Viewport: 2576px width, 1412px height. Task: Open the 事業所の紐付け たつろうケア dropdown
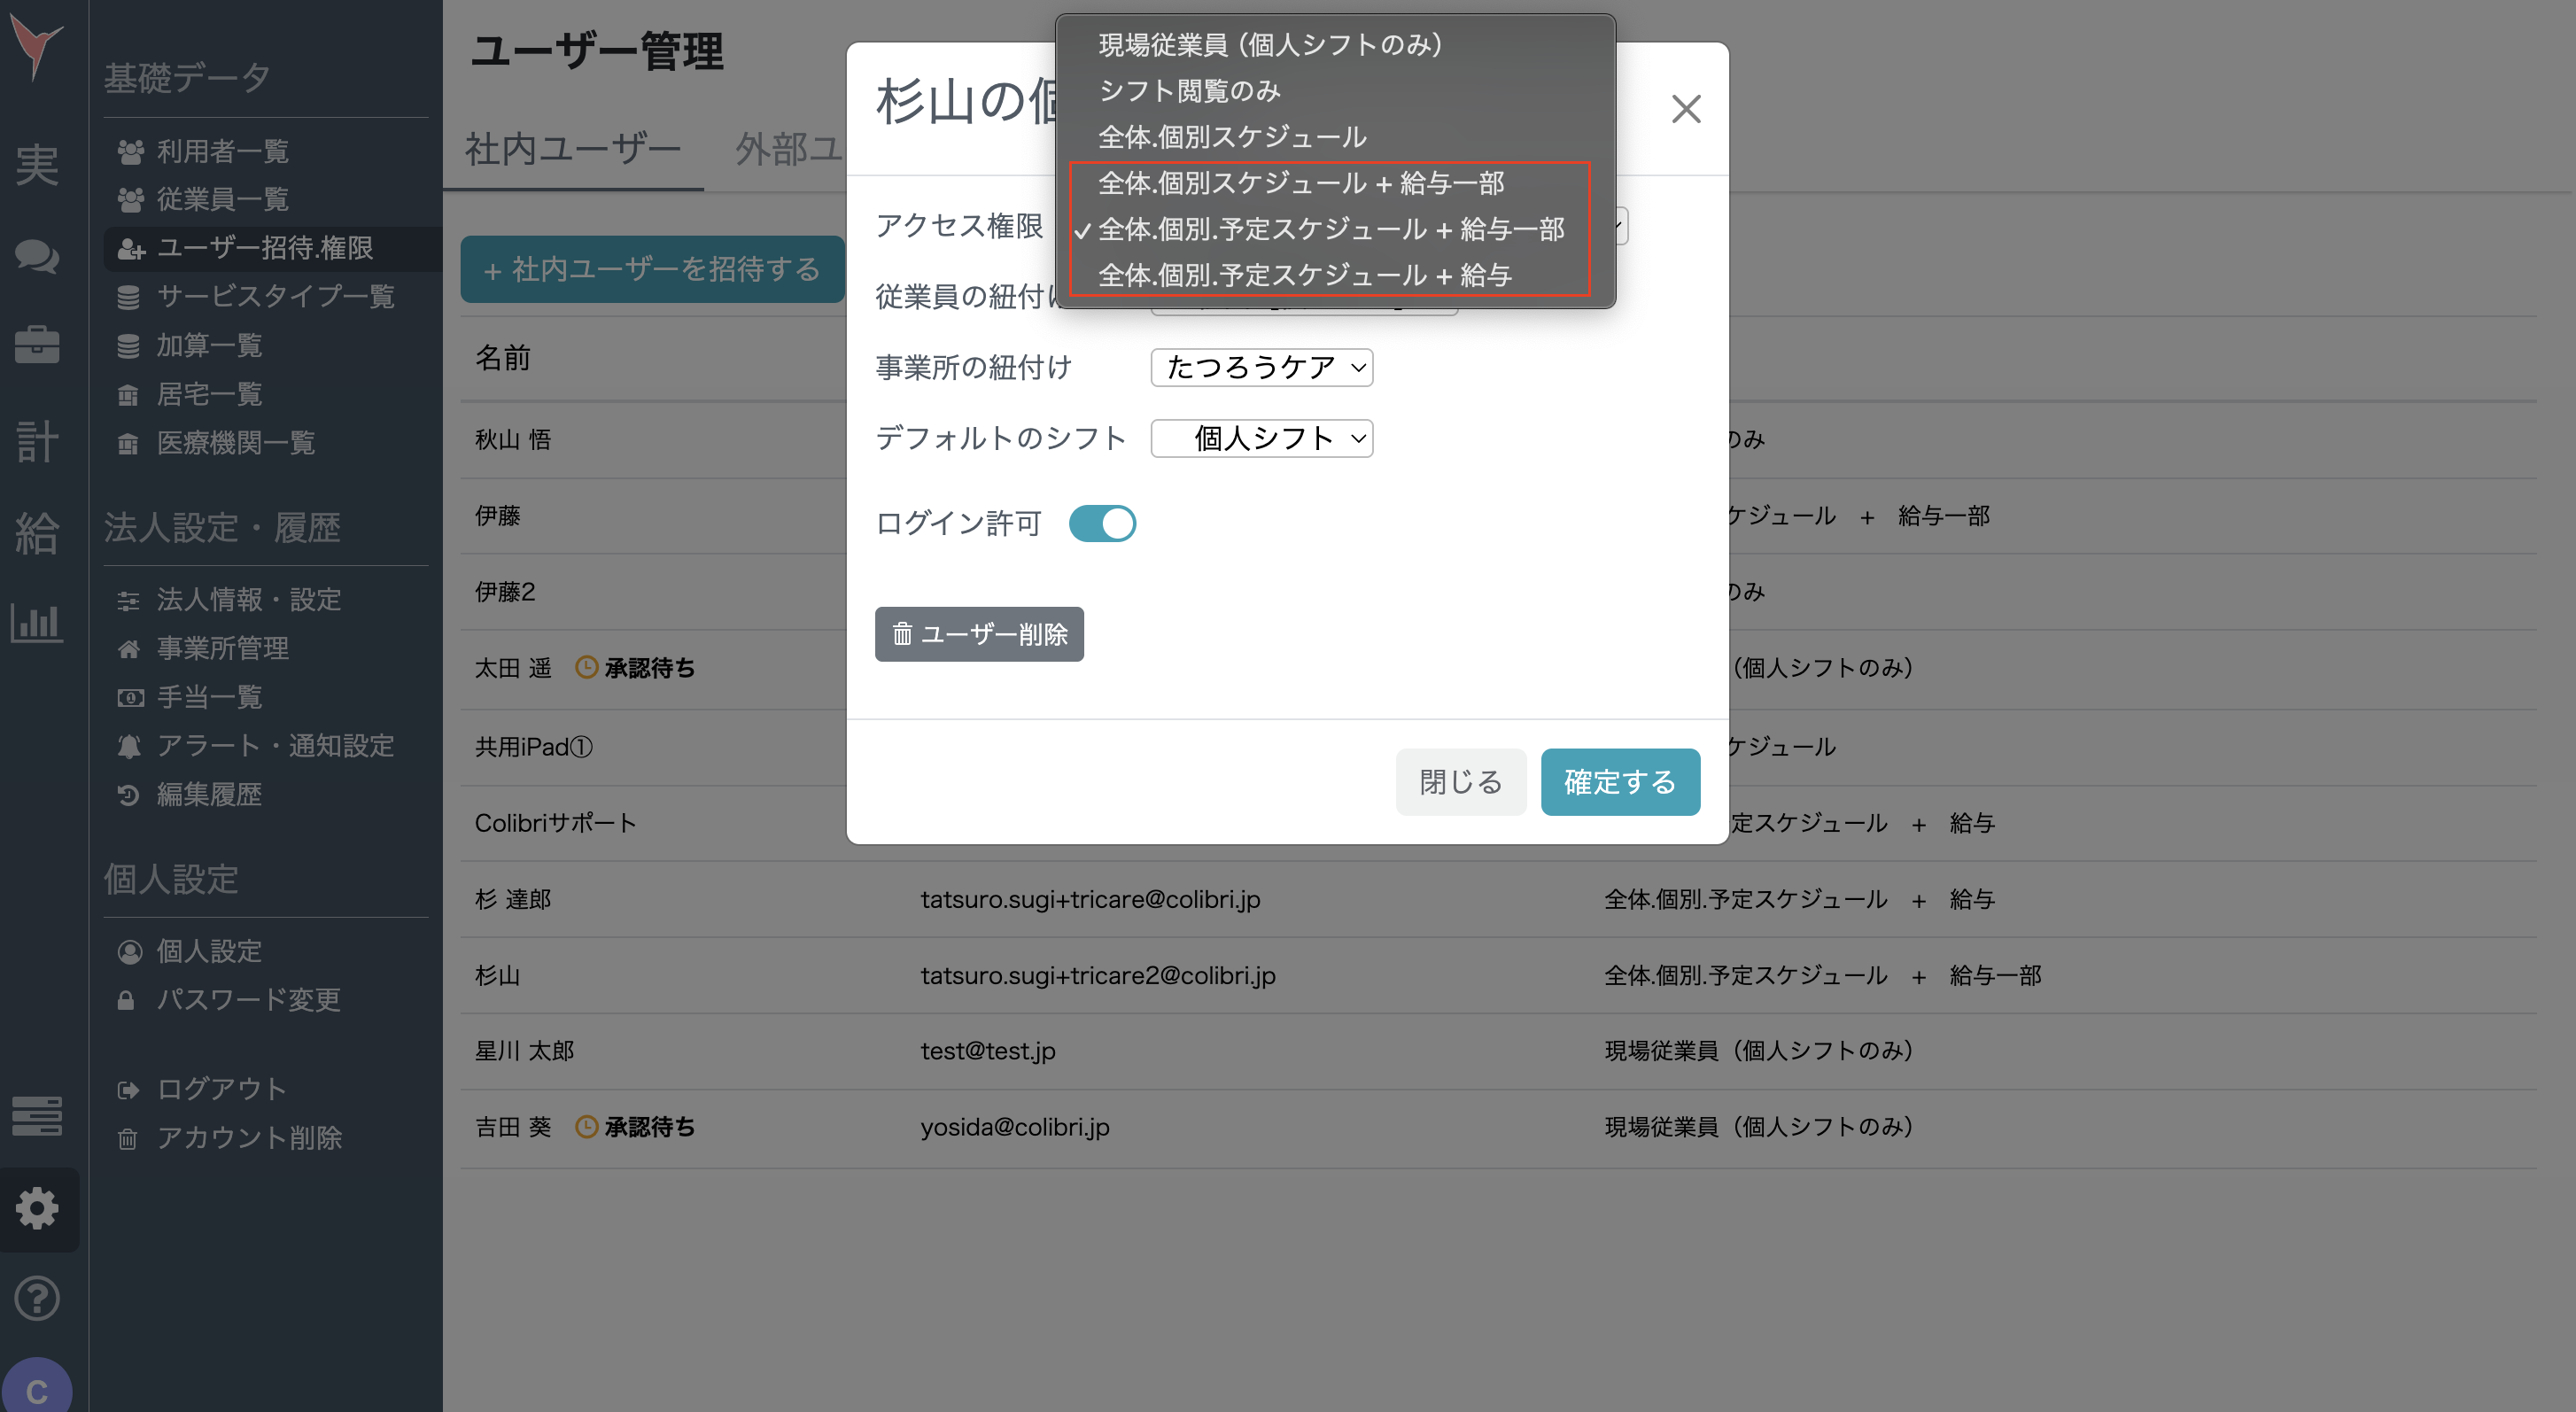(1261, 367)
